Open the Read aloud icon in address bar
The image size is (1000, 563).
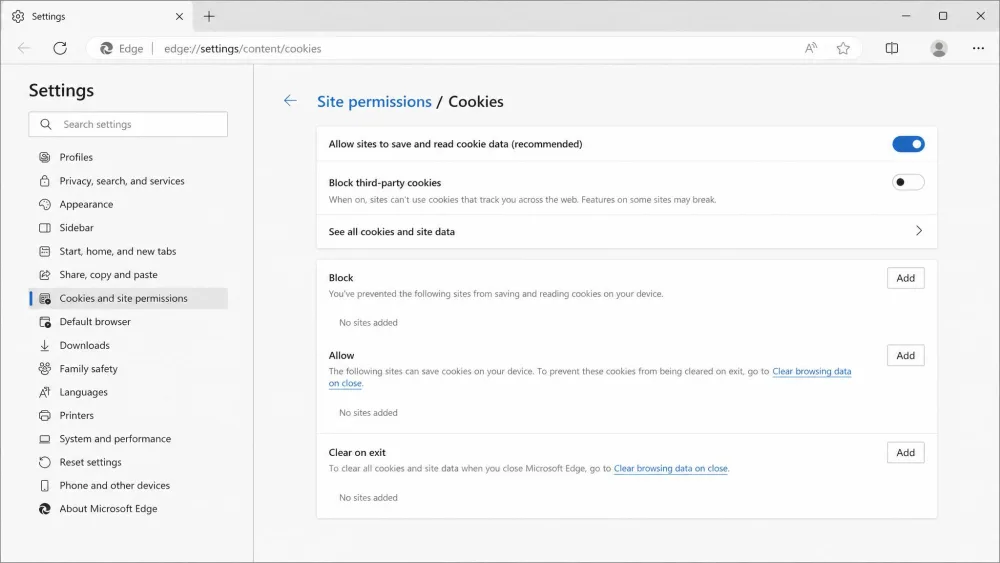click(811, 48)
